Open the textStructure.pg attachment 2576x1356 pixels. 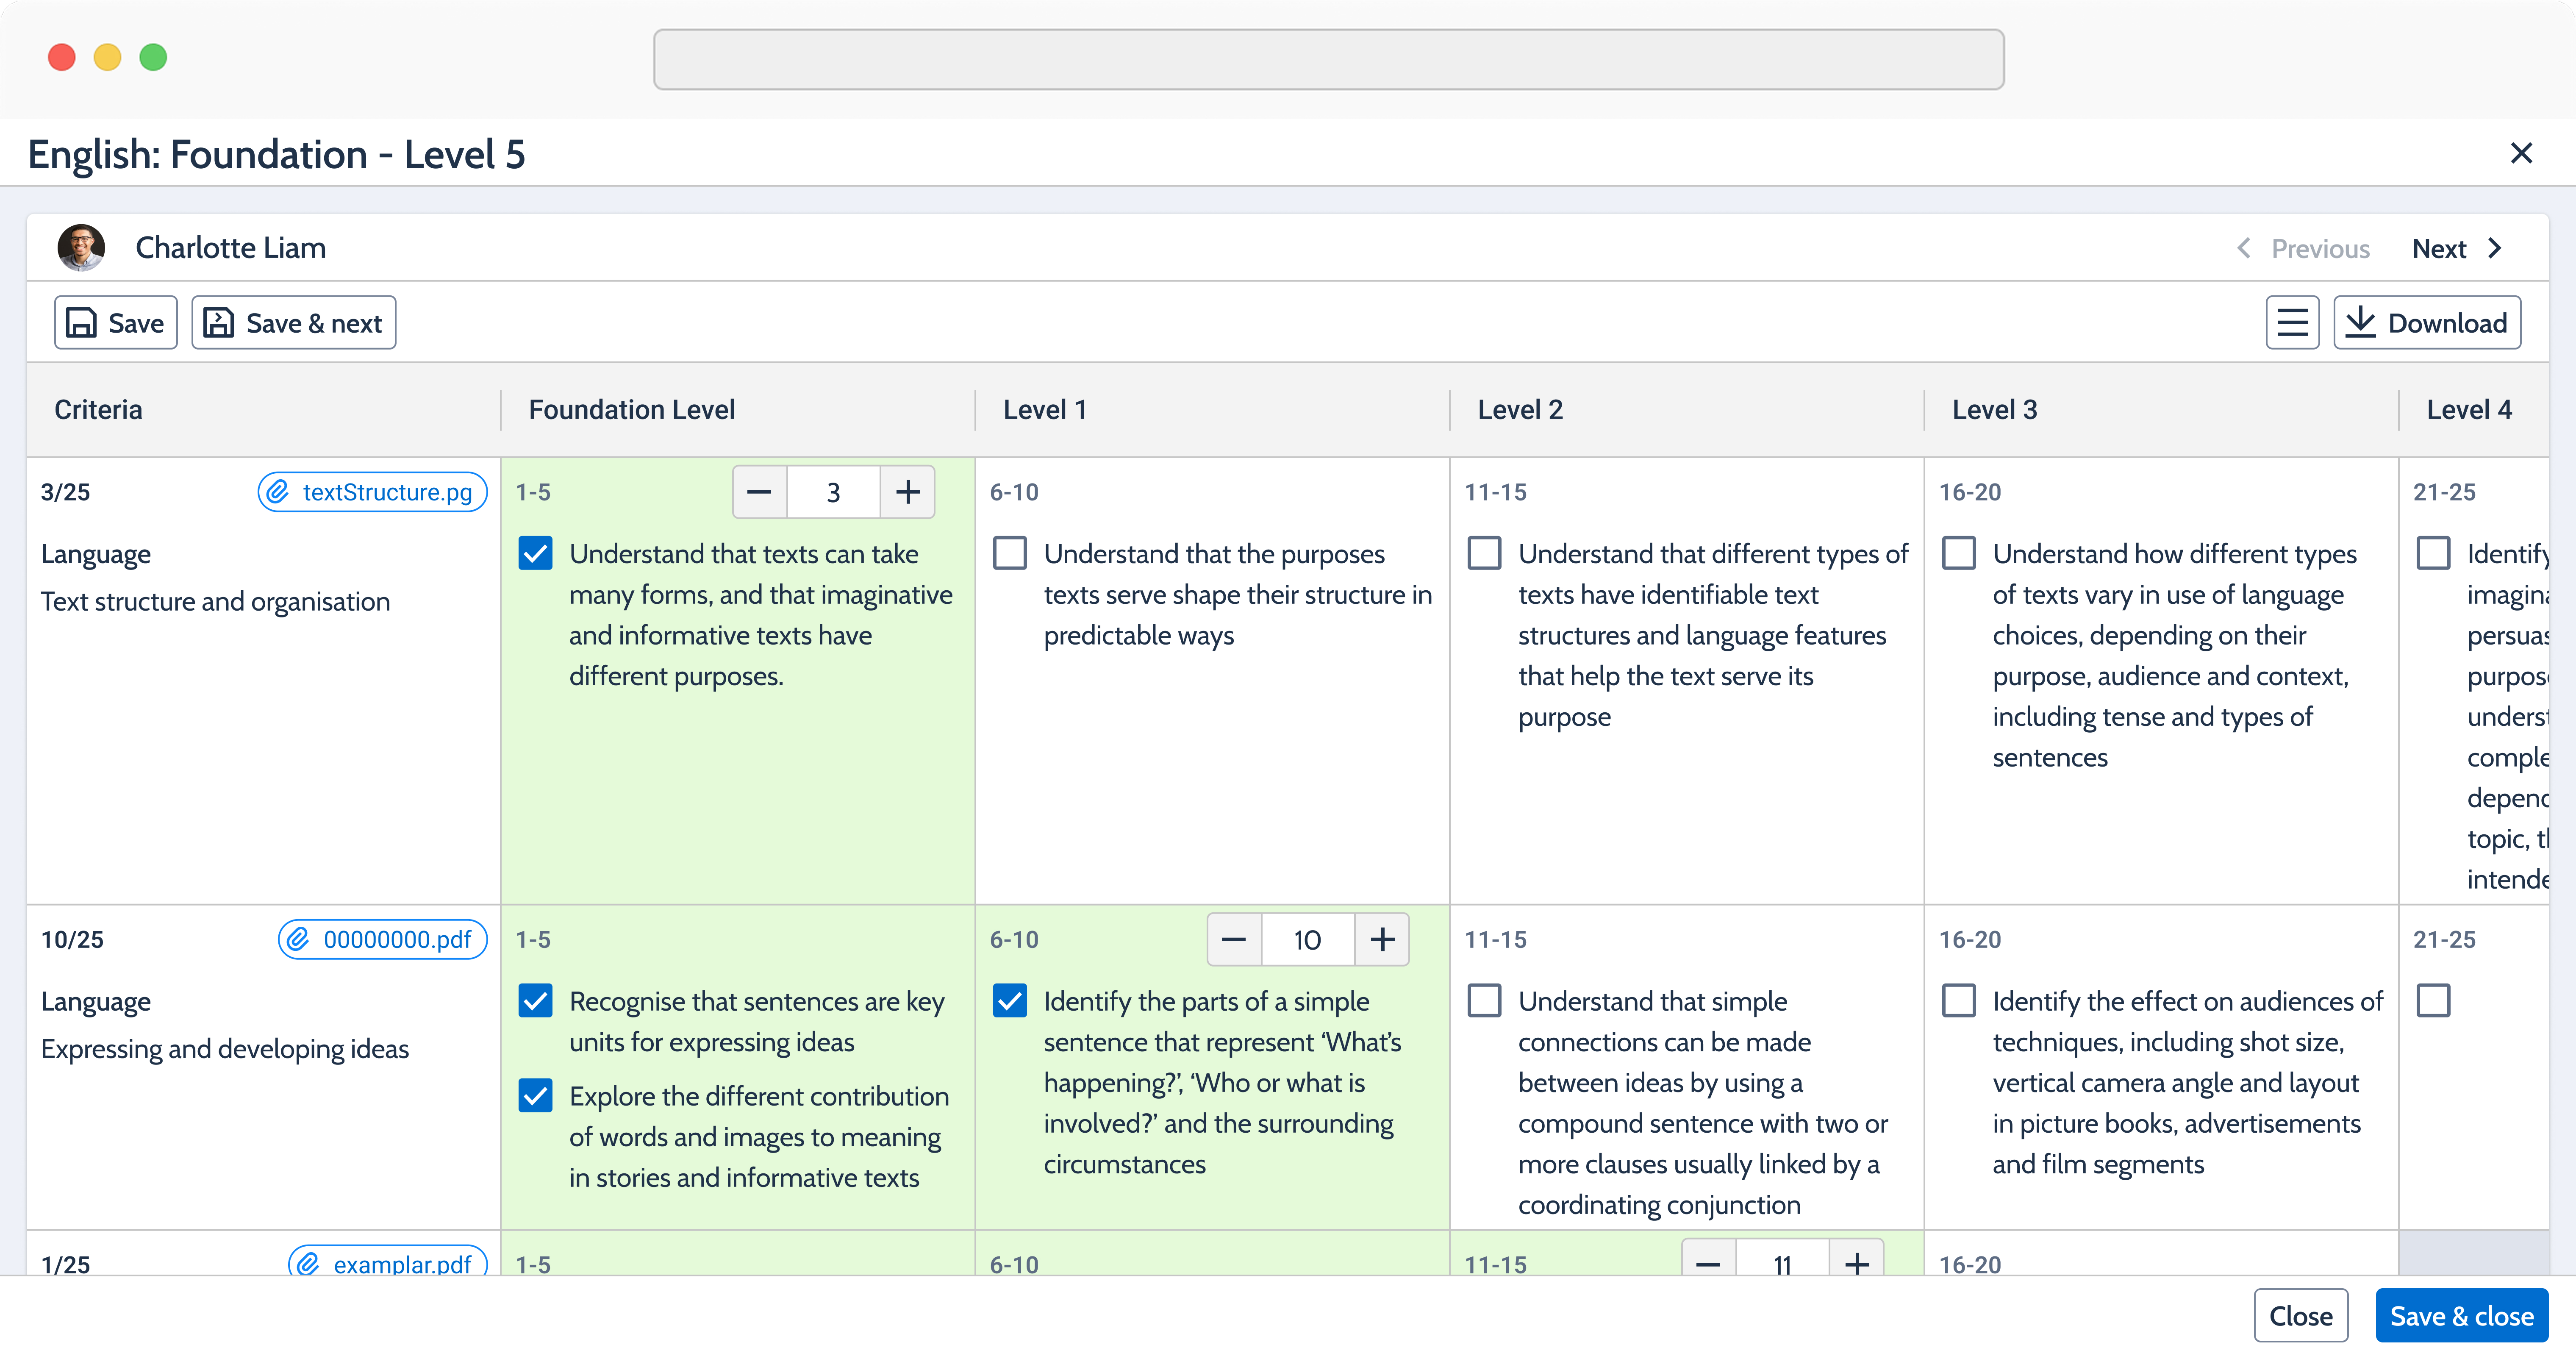[x=372, y=492]
